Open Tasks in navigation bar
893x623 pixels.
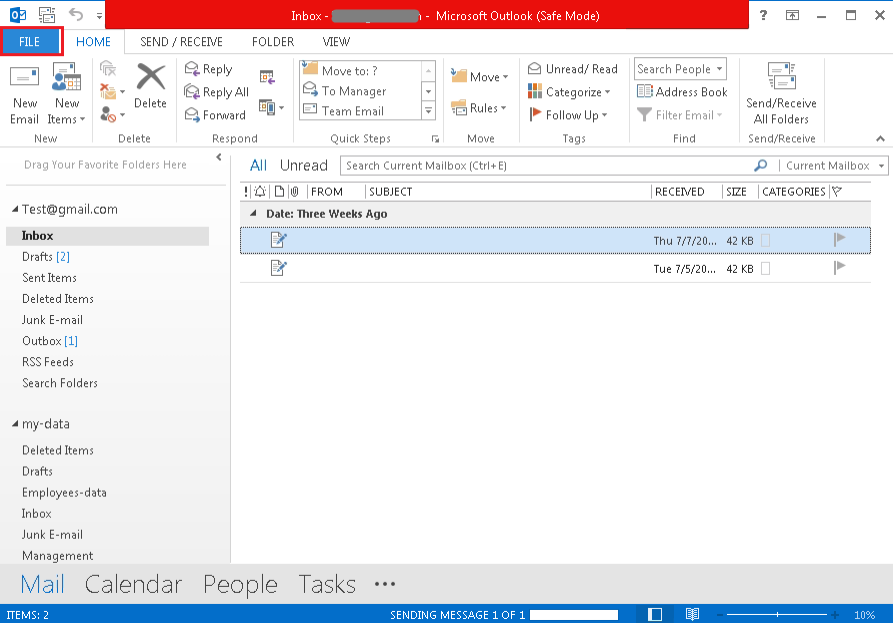coord(327,584)
